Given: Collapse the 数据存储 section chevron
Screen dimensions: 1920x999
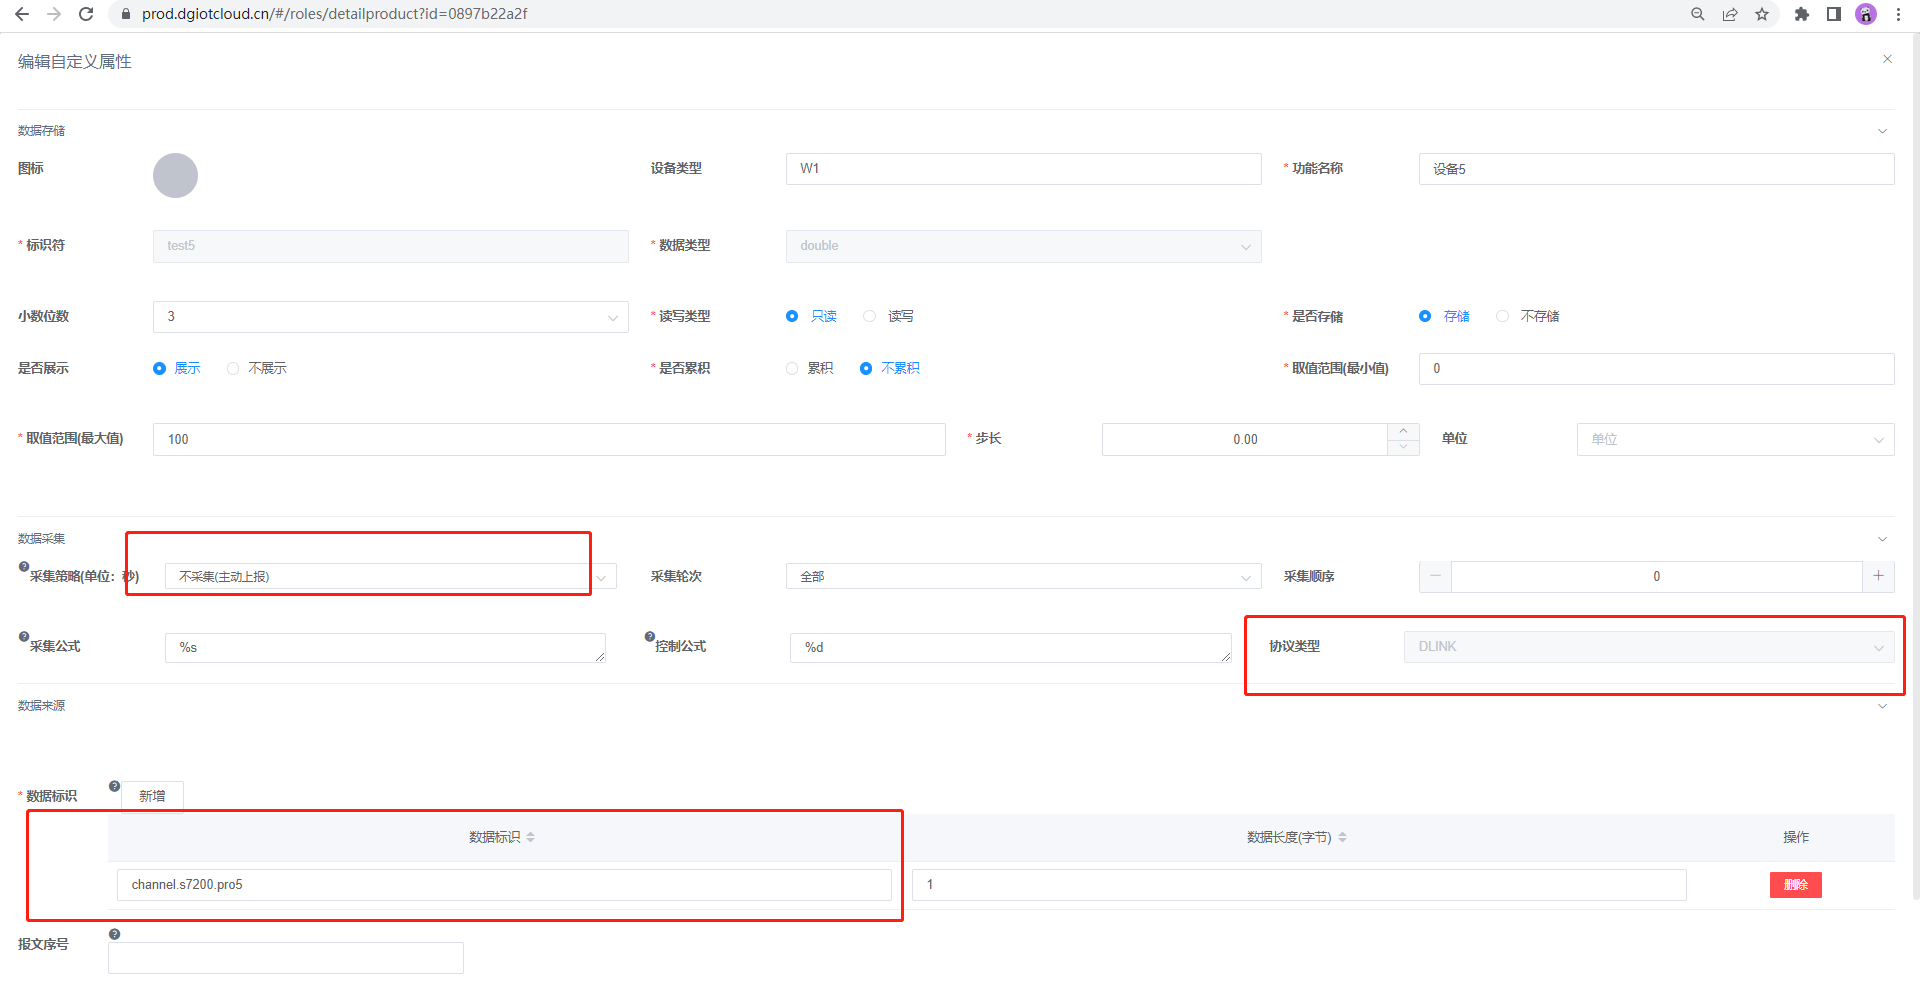Looking at the screenshot, I should pyautogui.click(x=1881, y=131).
